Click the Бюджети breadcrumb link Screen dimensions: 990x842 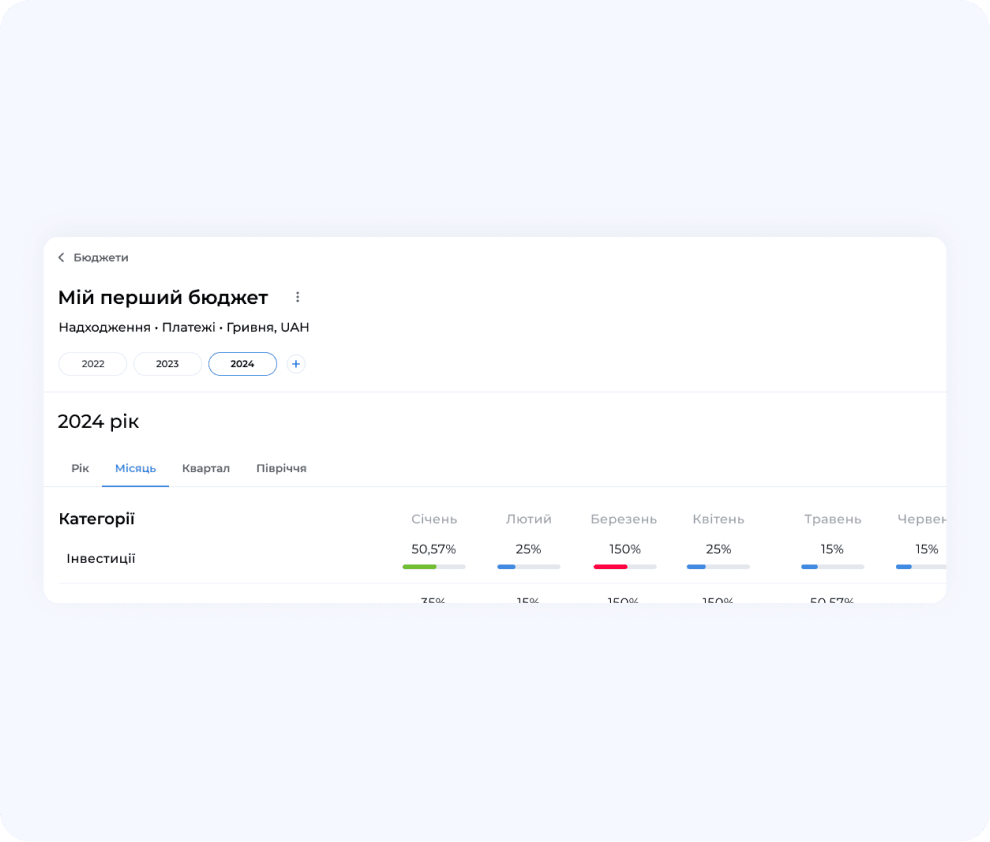click(x=100, y=258)
